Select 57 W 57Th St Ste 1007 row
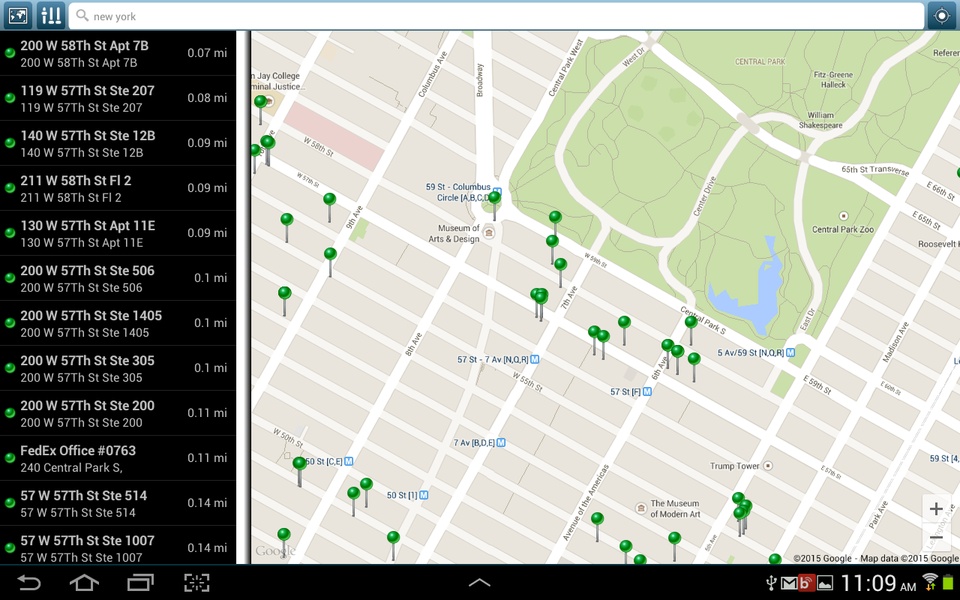960x600 pixels. tap(118, 547)
